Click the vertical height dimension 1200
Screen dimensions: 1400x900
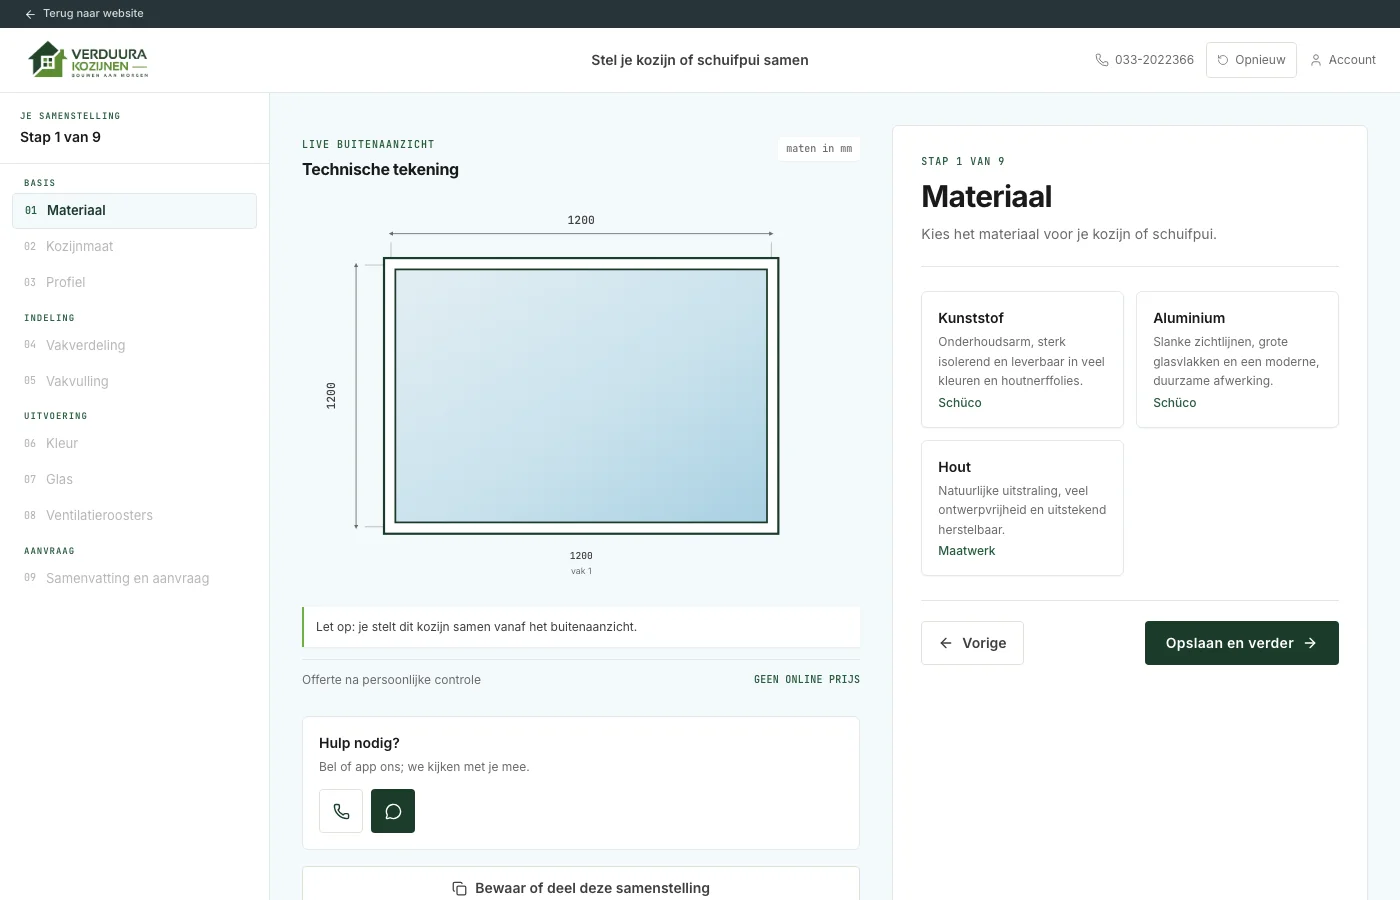click(331, 396)
